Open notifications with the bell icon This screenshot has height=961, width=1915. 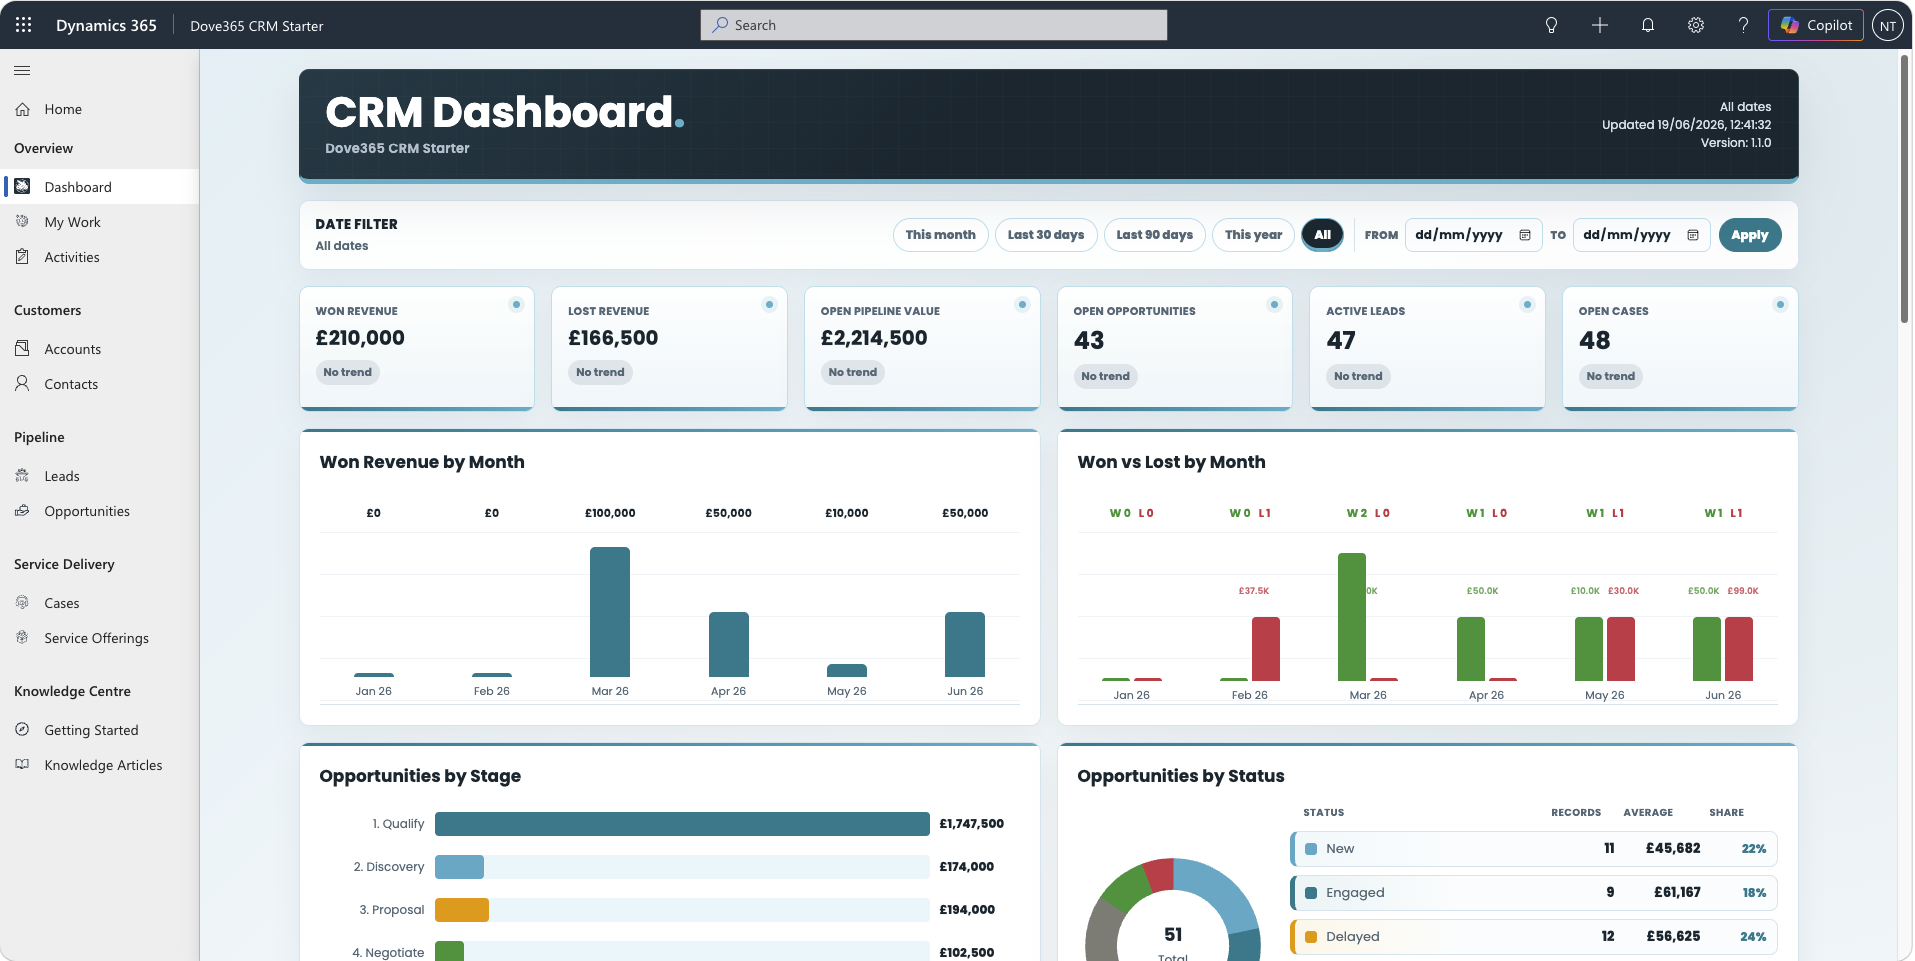(1648, 25)
